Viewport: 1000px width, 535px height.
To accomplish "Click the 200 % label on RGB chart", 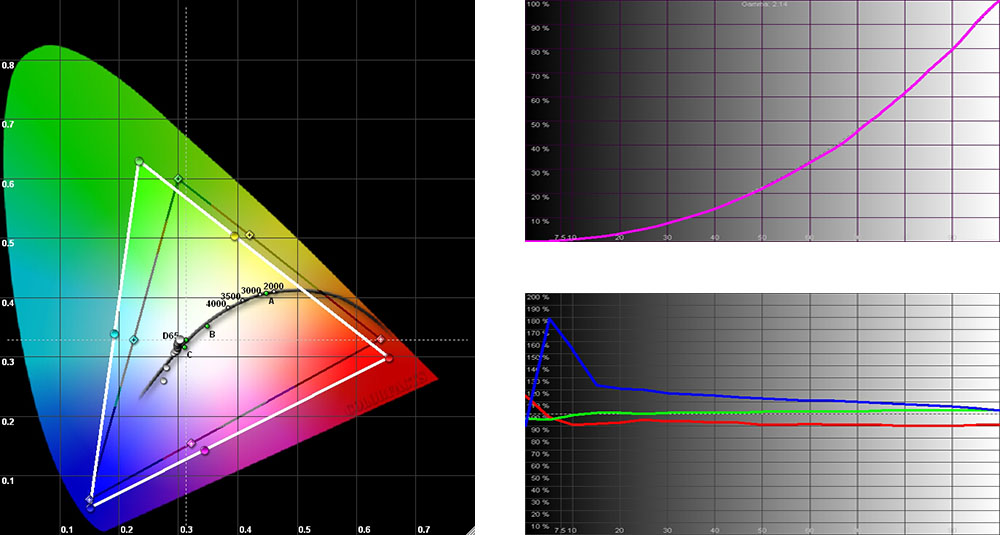I will pos(537,298).
